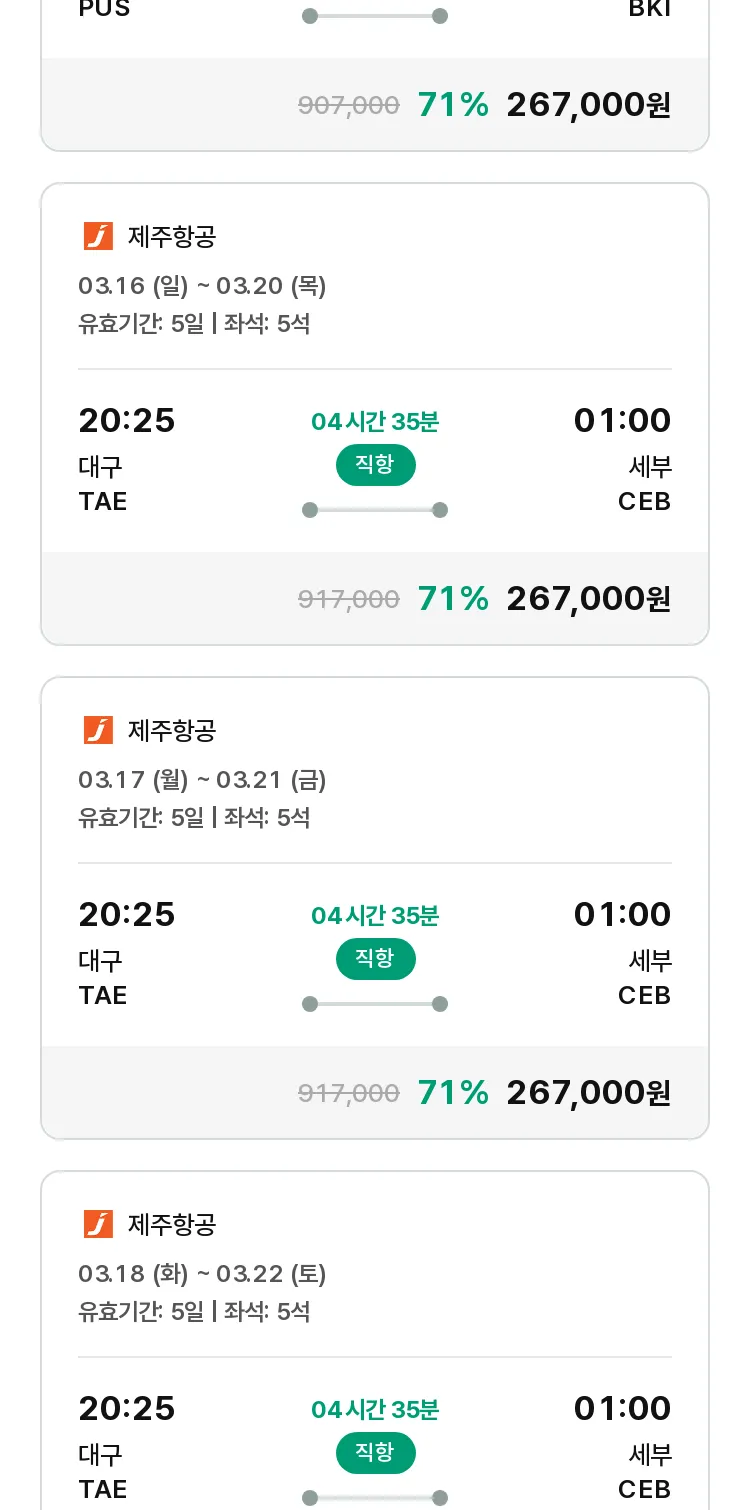750x1510 pixels.
Task: Click route line on 03.17 flight
Action: [375, 1004]
